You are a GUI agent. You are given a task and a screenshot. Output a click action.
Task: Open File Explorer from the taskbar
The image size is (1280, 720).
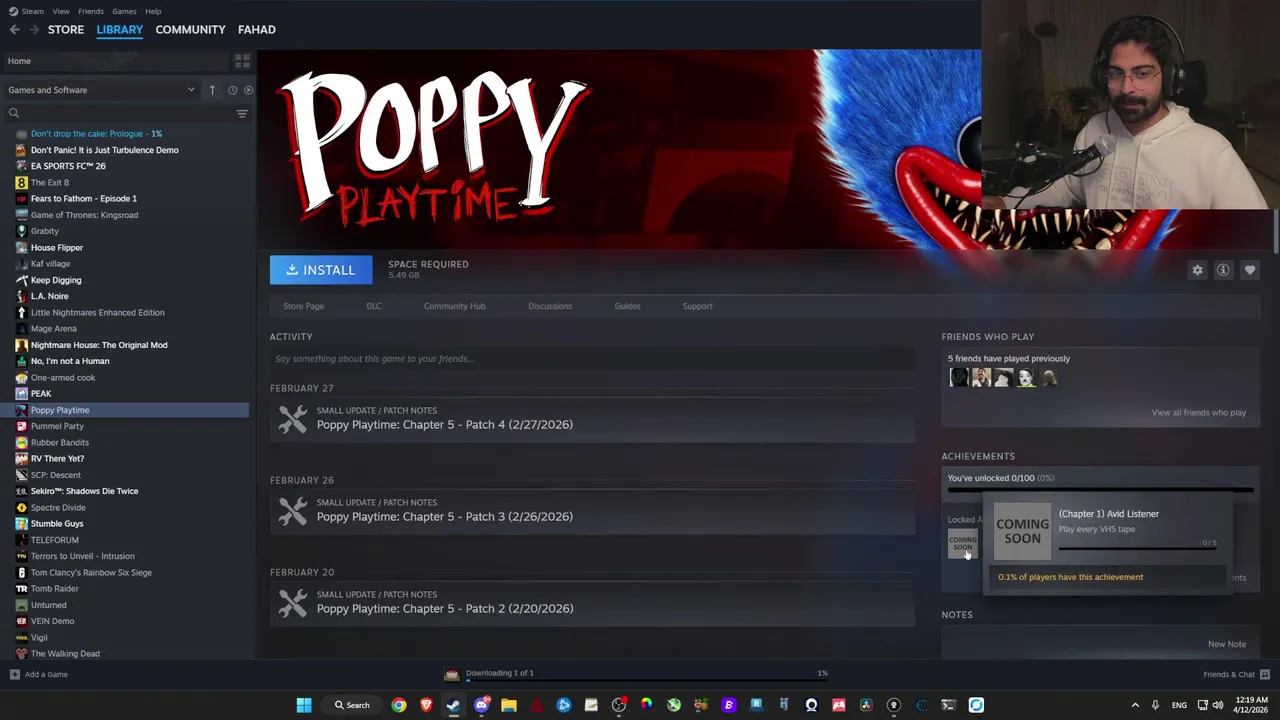coord(509,705)
